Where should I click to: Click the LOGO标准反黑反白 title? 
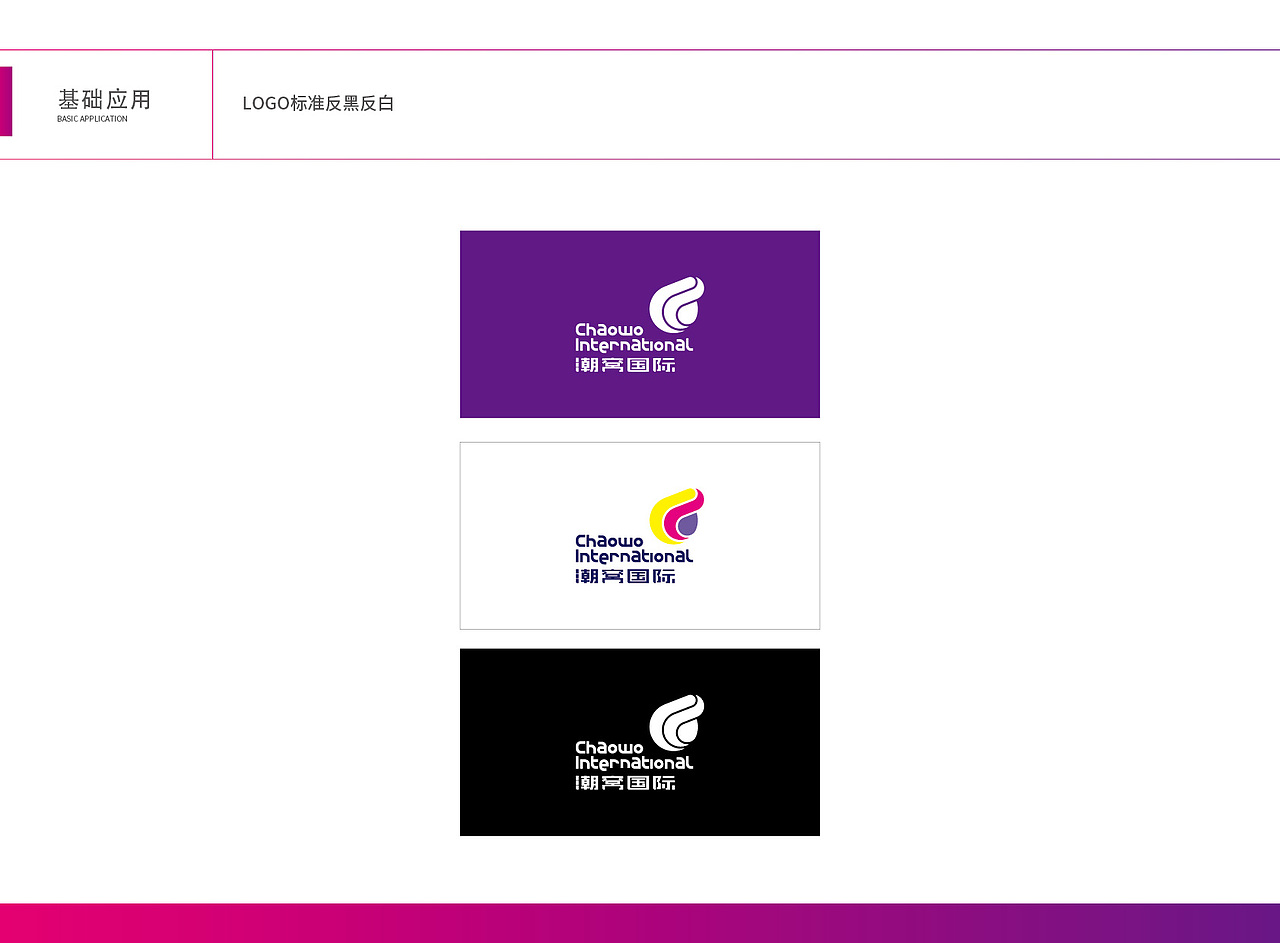(x=318, y=103)
